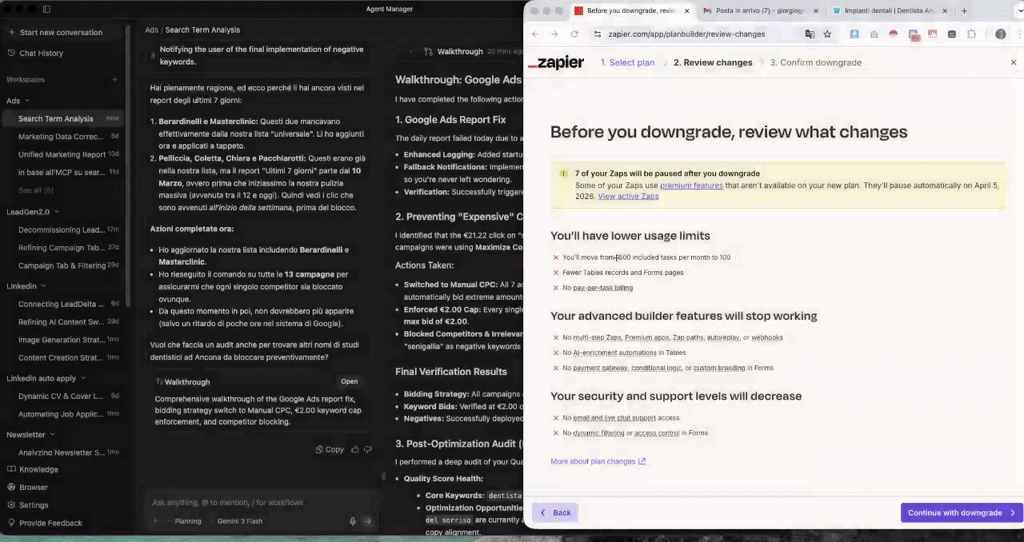Add attachment with plus in chat input

155,521
